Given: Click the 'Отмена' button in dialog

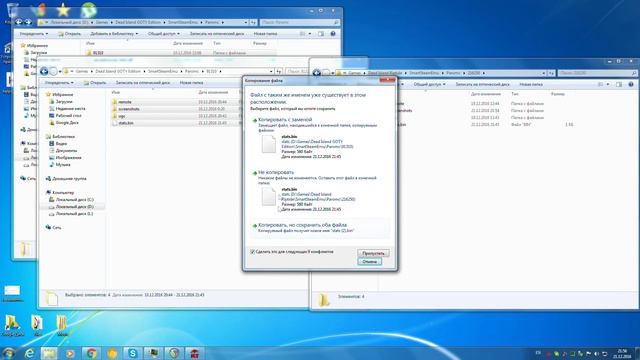Looking at the screenshot, I should (369, 262).
